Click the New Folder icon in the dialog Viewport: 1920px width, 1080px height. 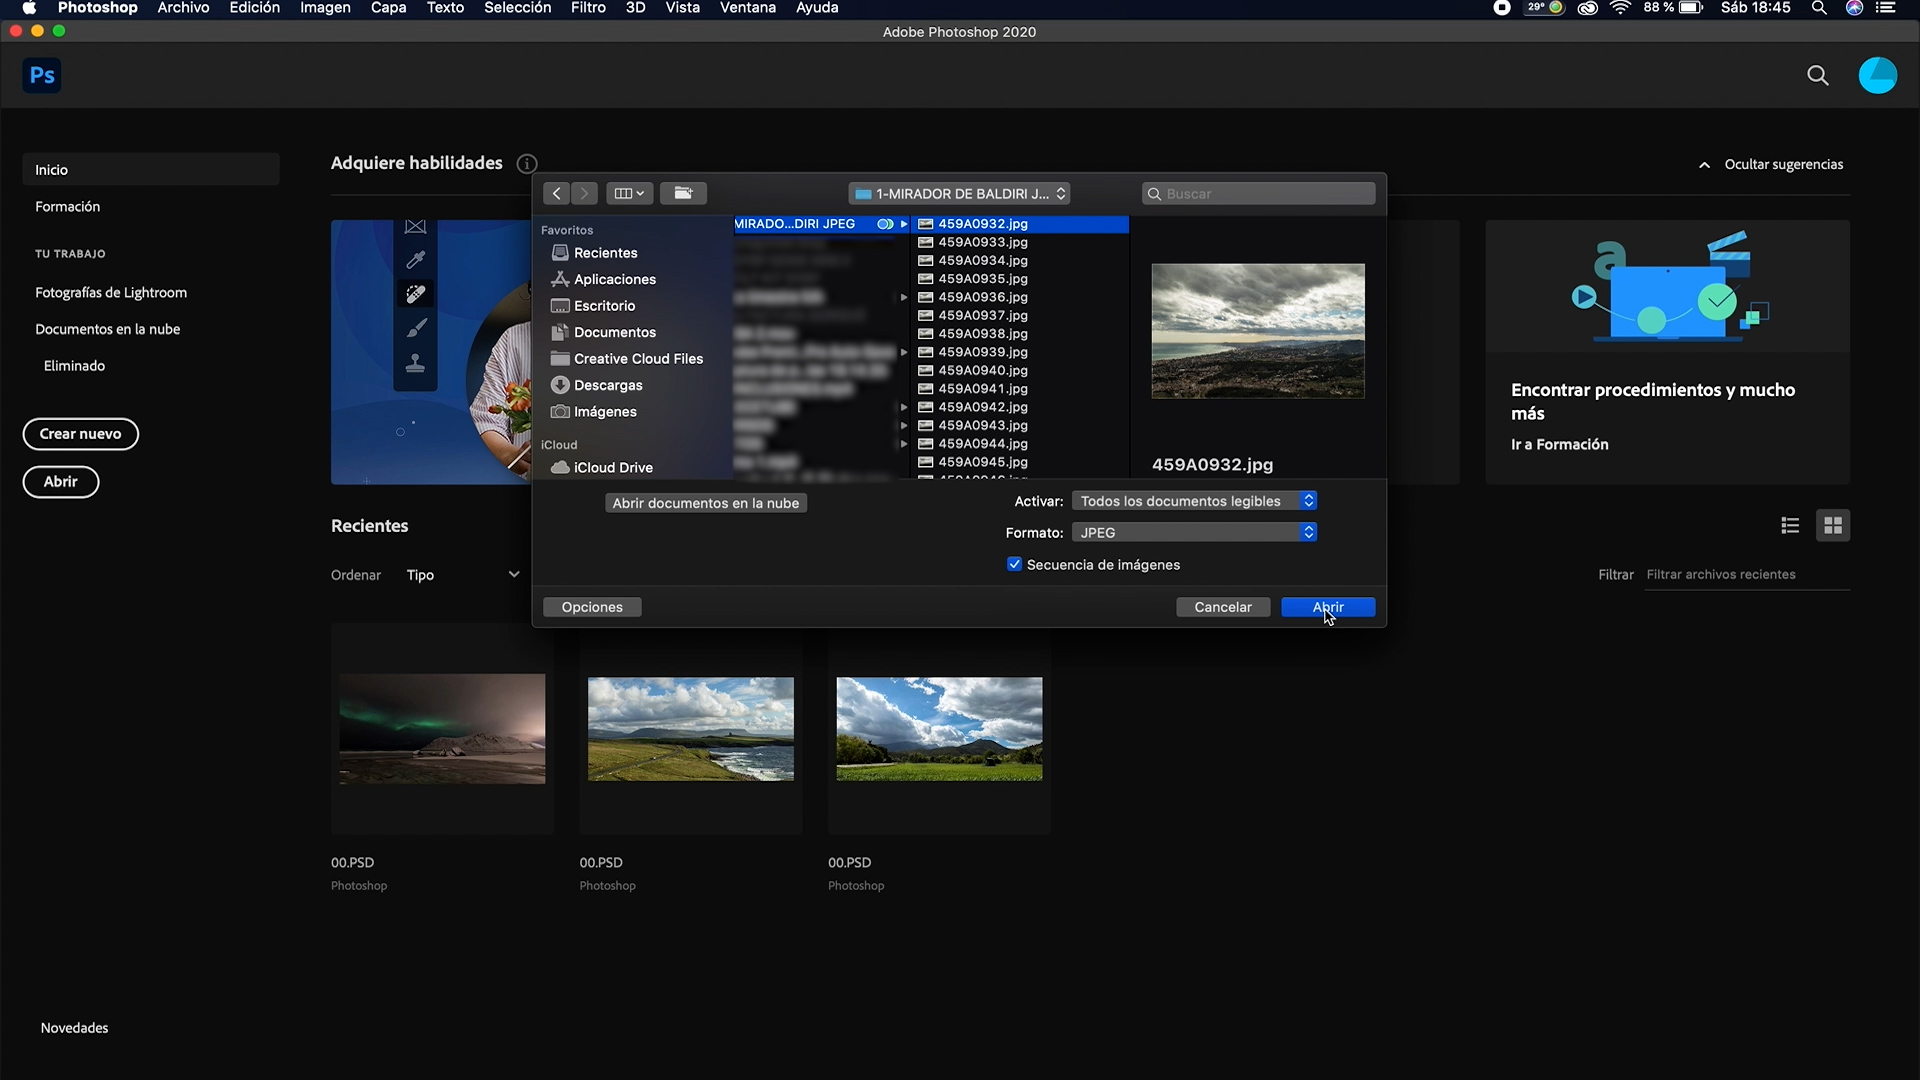click(683, 193)
